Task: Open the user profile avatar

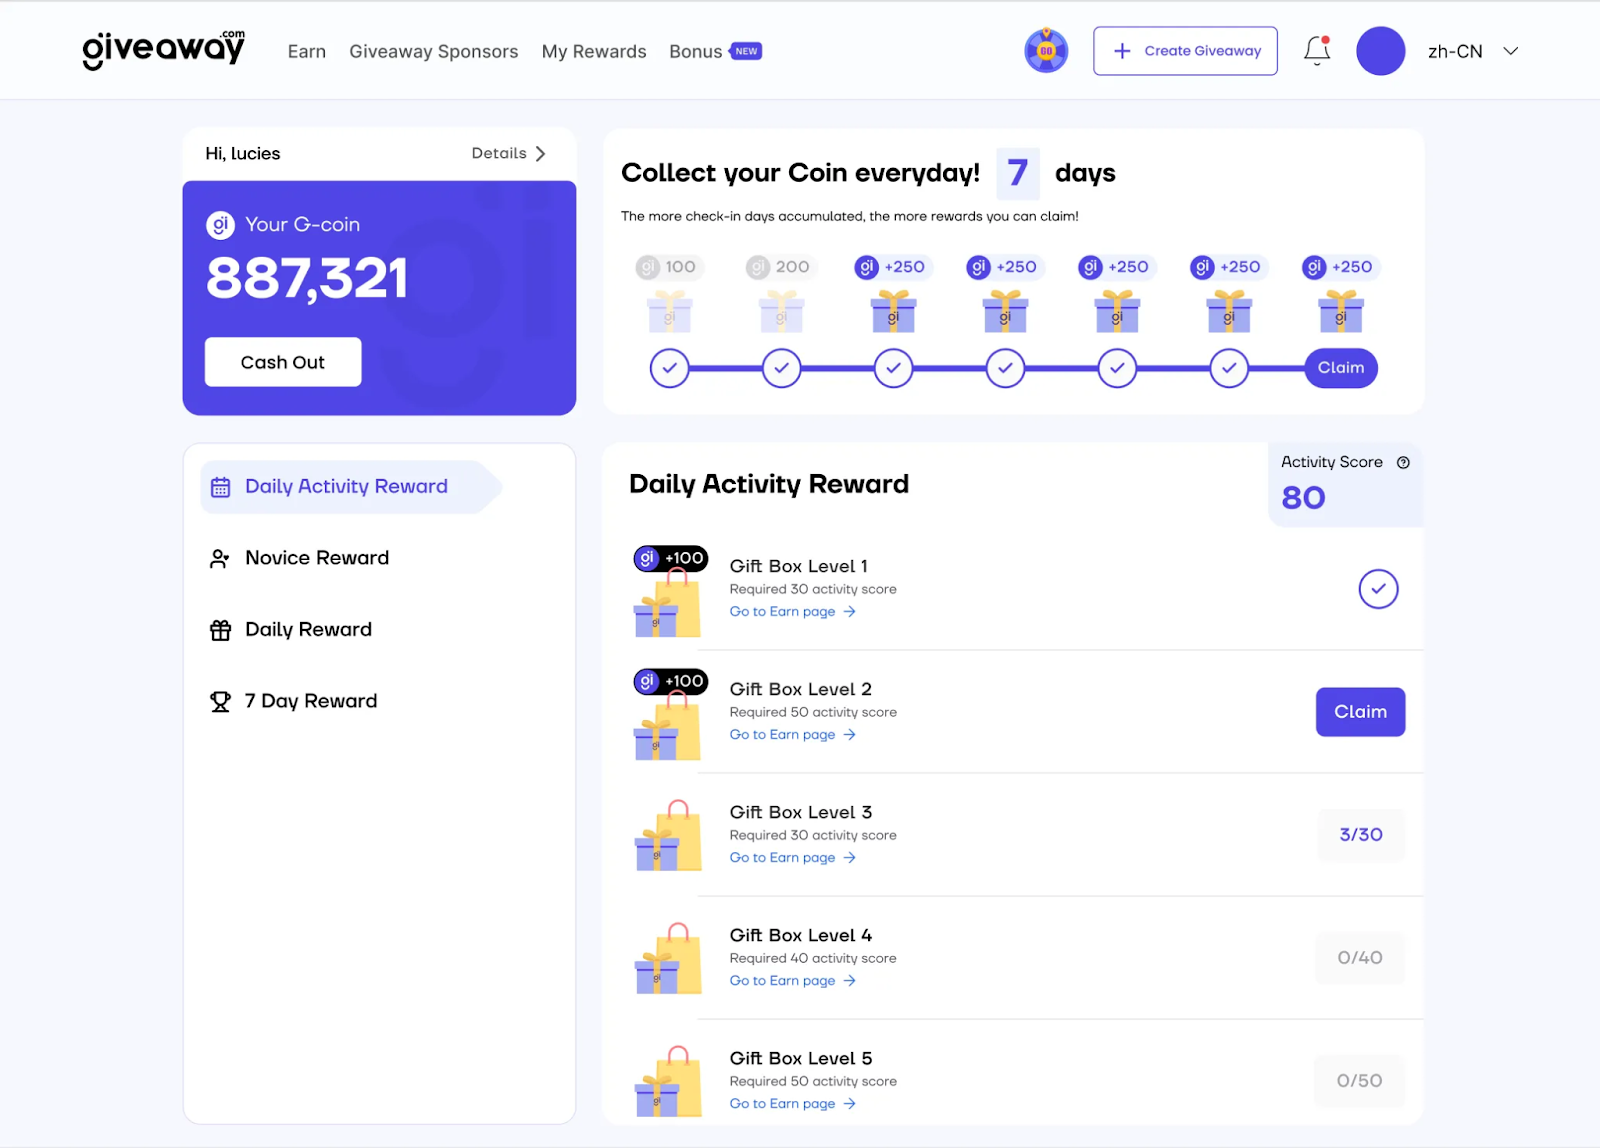Action: coord(1380,51)
